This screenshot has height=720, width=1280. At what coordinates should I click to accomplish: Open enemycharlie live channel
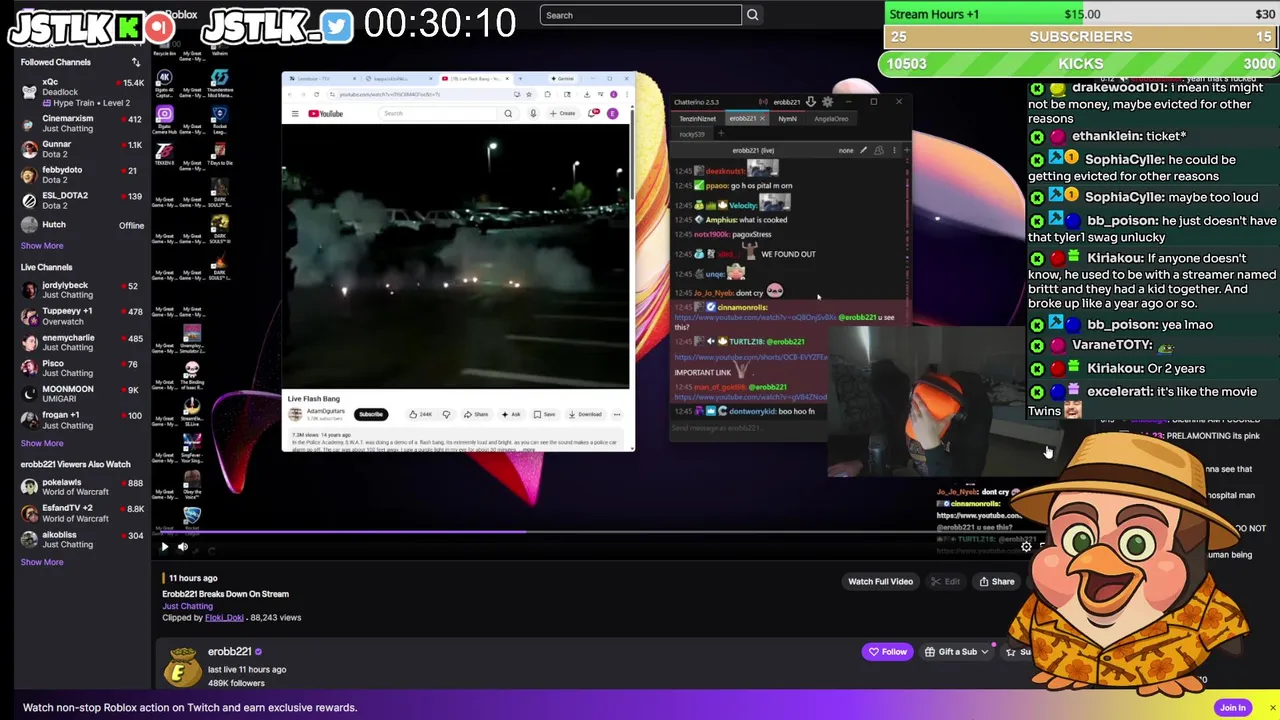82,342
